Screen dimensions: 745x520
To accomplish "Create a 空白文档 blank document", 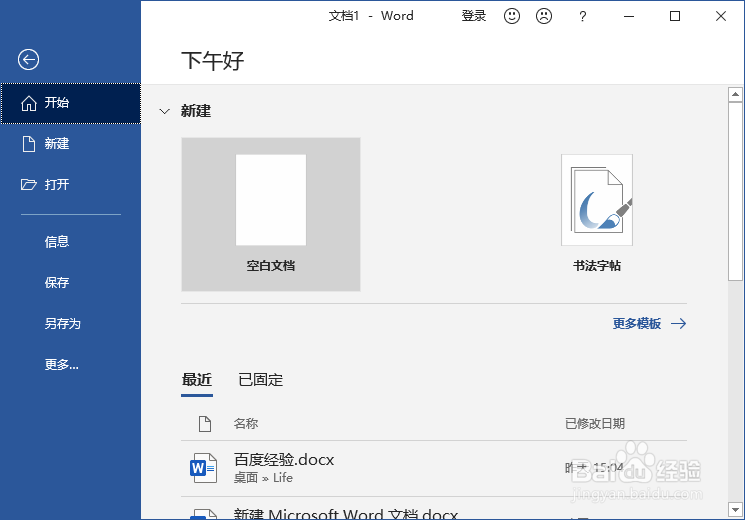I will pyautogui.click(x=271, y=214).
